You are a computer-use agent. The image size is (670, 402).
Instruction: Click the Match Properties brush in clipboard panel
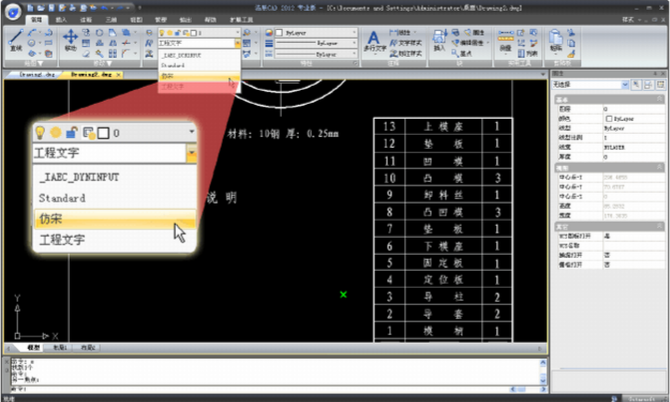(571, 54)
